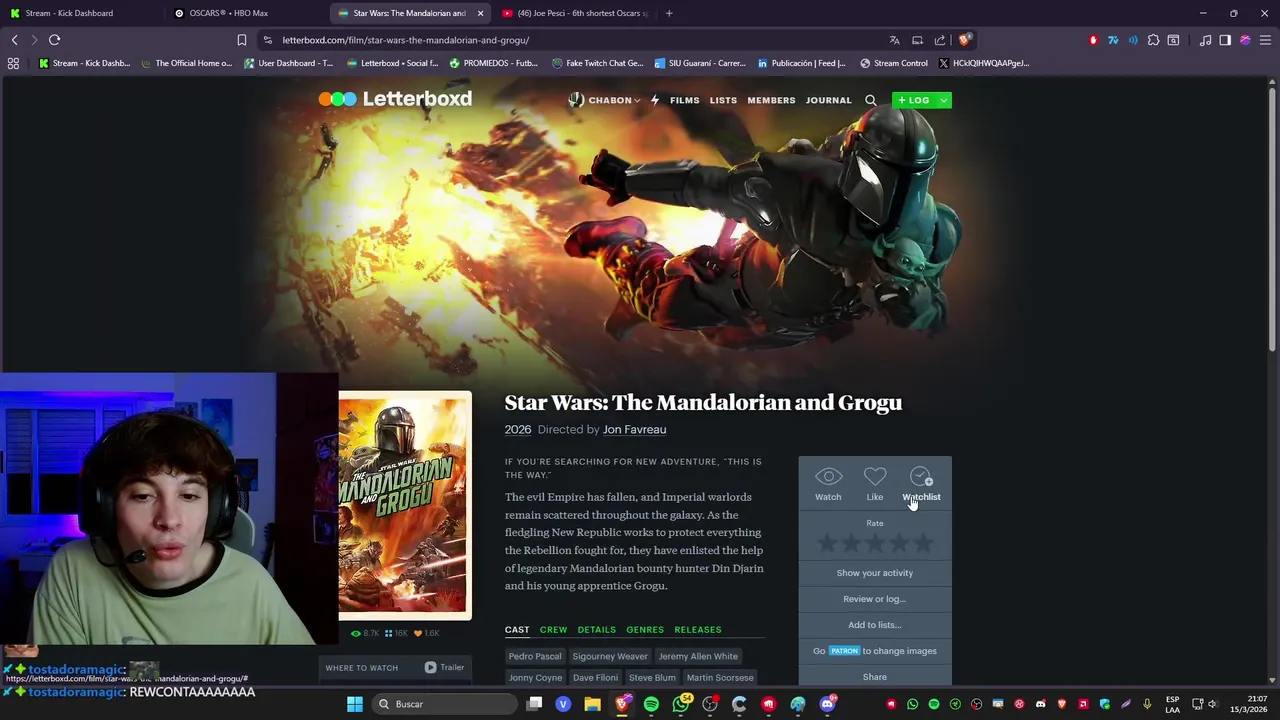Click Review or log...
1280x720 pixels.
875,599
